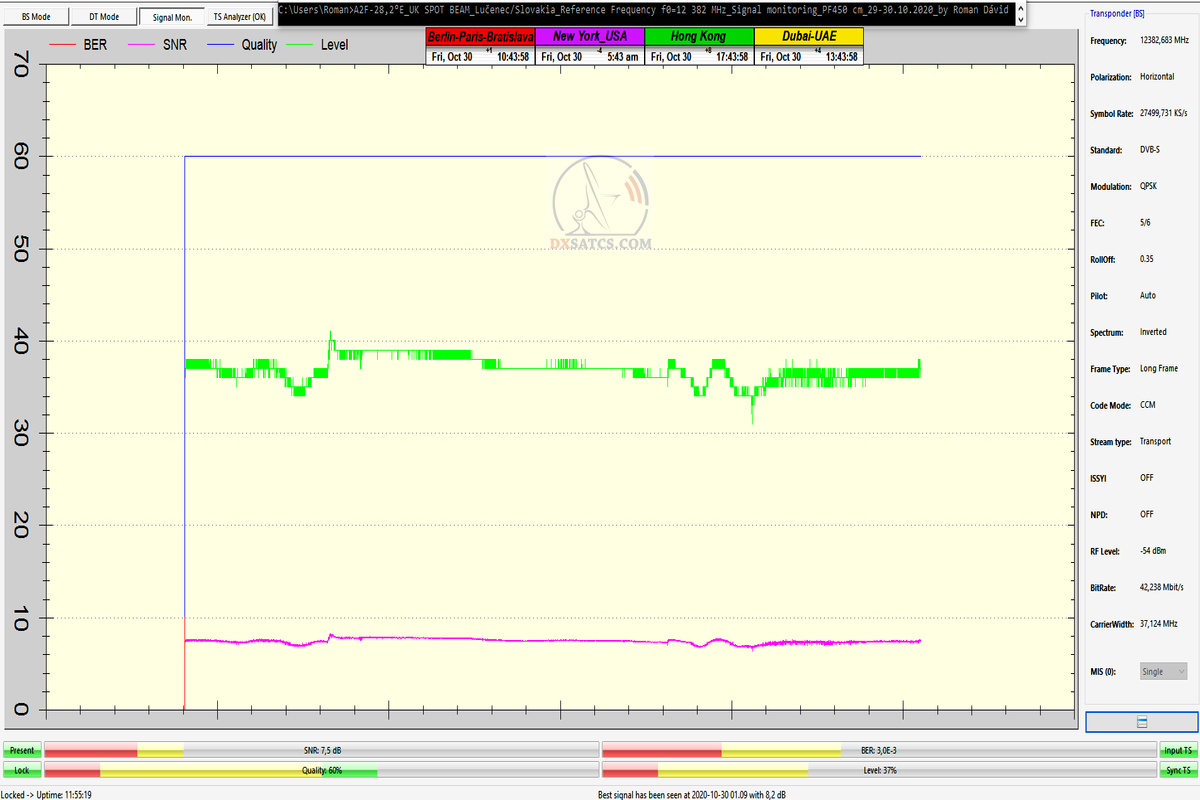
Task: Click the file path text field
Action: coord(645,8)
